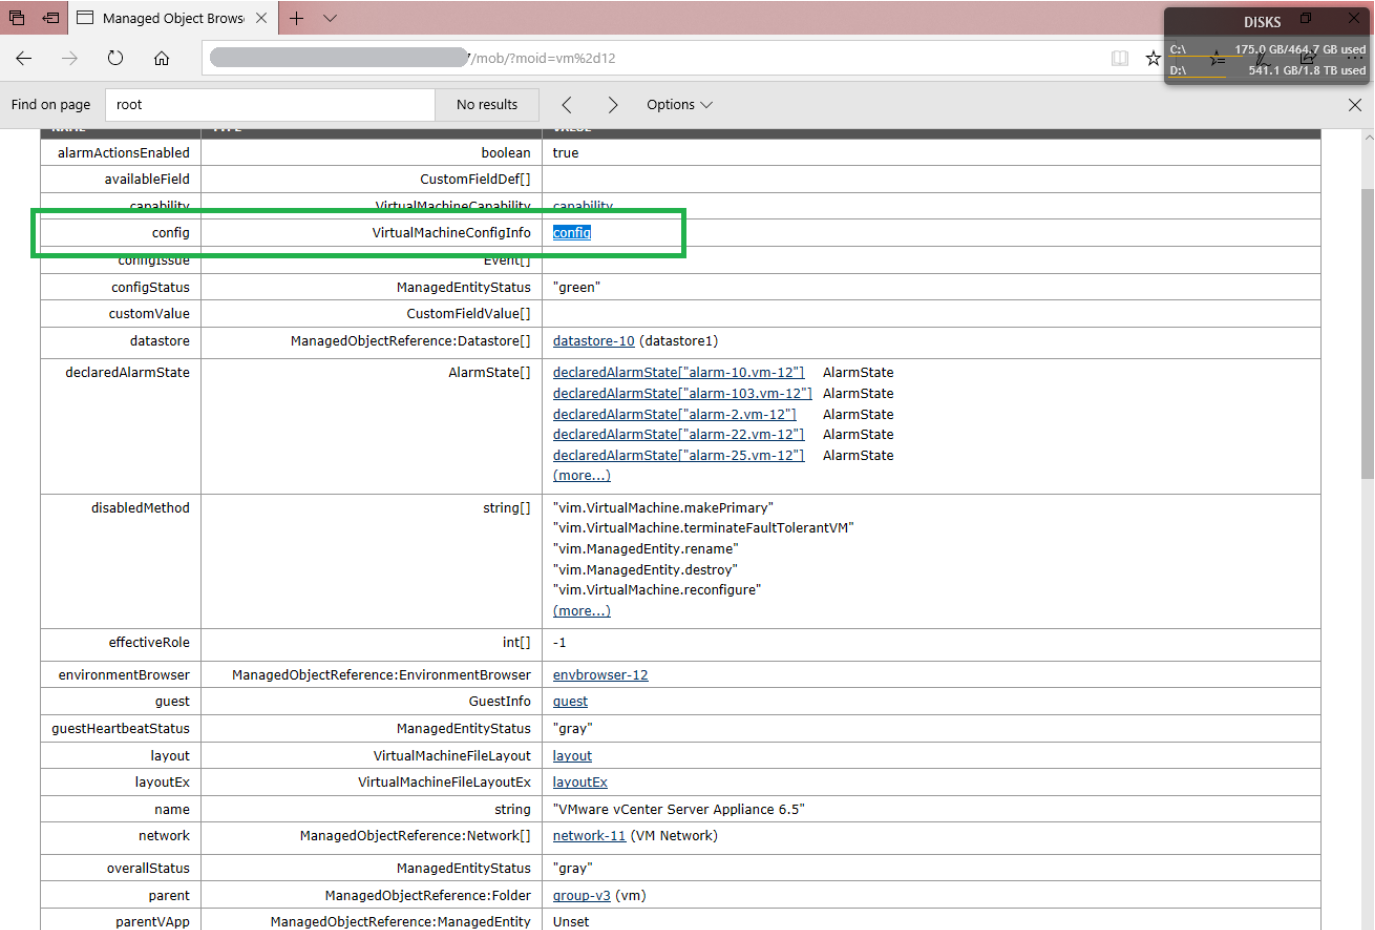Expand the find Options dropdown
The height and width of the screenshot is (930, 1375).
click(679, 105)
